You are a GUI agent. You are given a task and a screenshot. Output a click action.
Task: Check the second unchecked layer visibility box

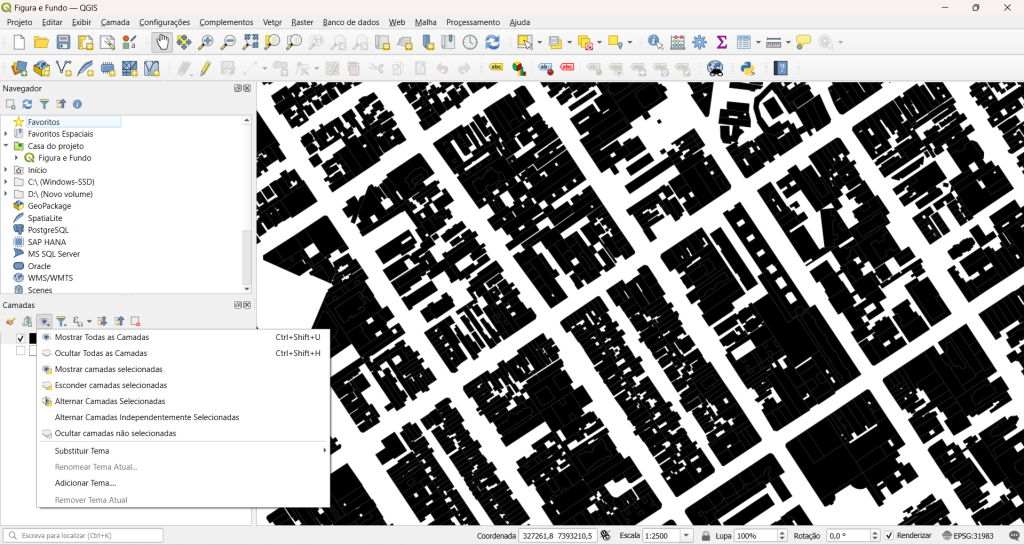point(20,351)
